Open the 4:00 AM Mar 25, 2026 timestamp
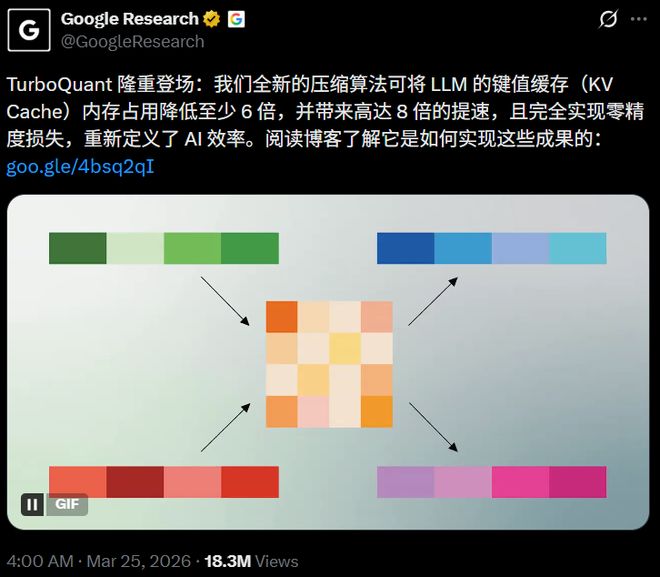Viewport: 660px width, 577px height. (95, 561)
